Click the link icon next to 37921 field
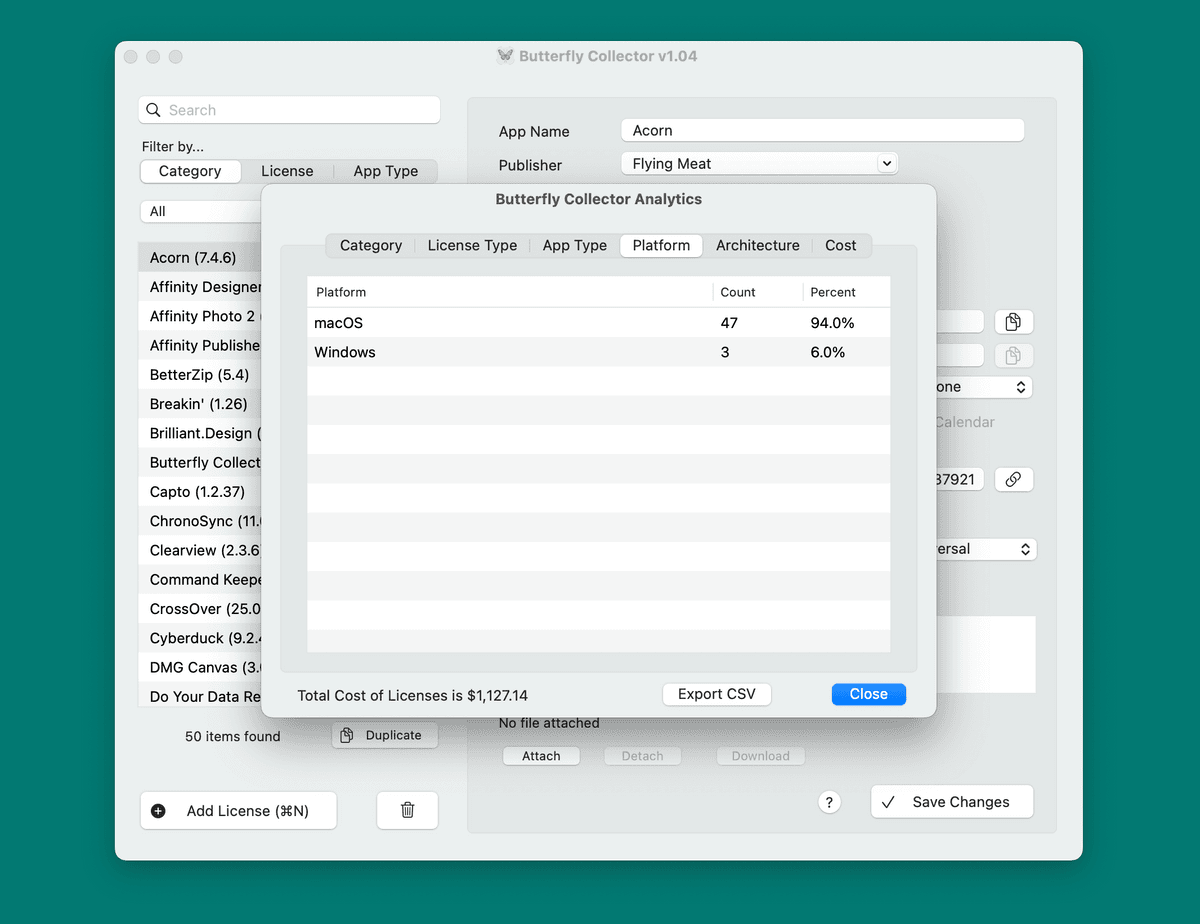This screenshot has height=924, width=1200. [1013, 480]
